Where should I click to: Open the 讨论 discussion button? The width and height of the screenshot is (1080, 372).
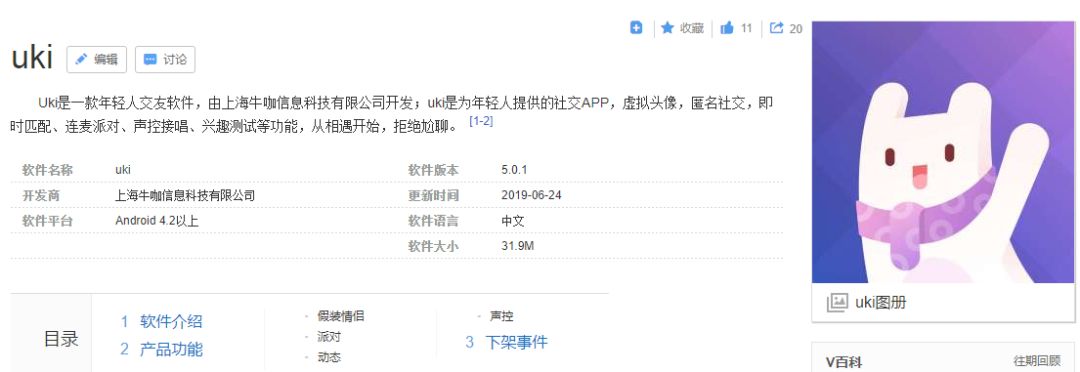point(165,59)
